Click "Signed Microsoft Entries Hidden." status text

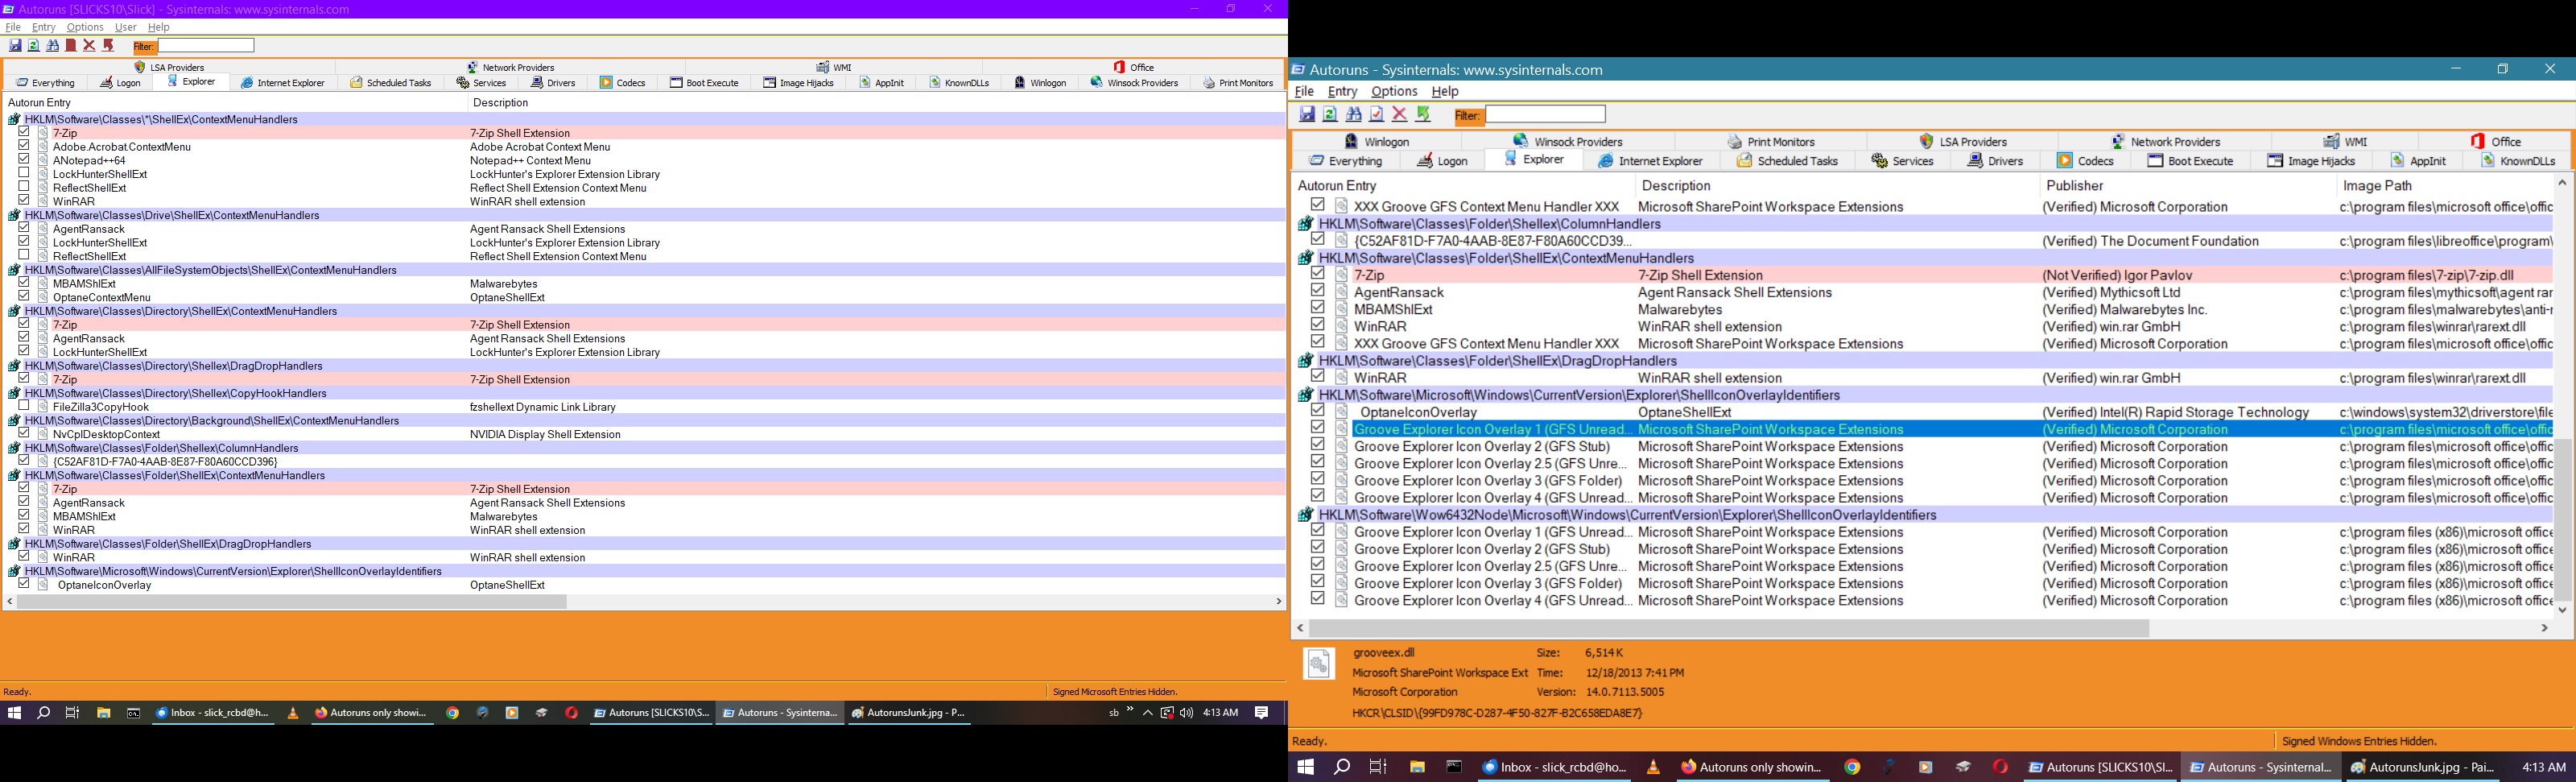(1115, 692)
